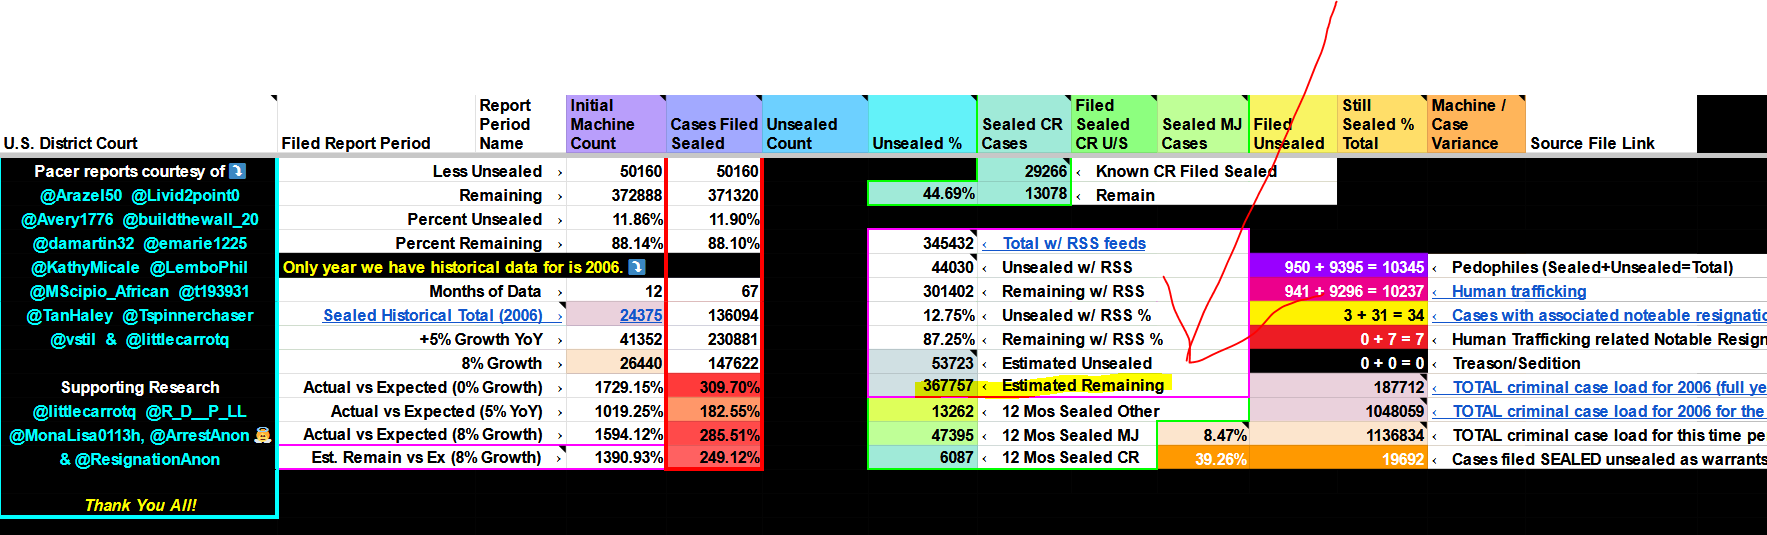Click the 'Less Unsealed' row label

click(x=487, y=171)
